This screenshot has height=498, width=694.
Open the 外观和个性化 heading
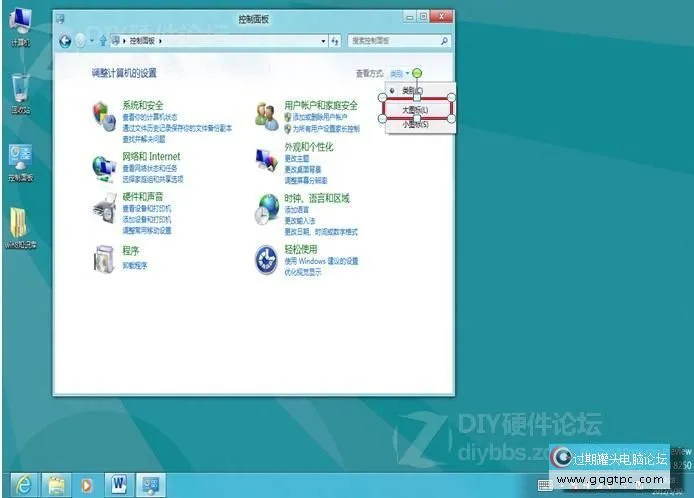[x=309, y=147]
